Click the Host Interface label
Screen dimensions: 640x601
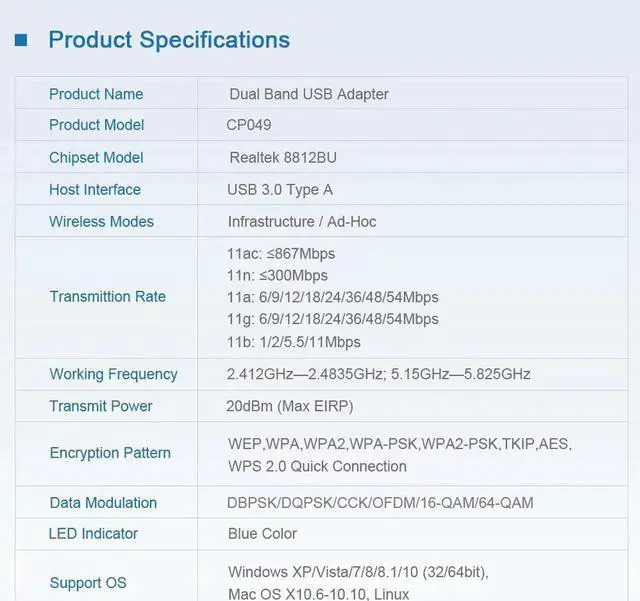(95, 189)
